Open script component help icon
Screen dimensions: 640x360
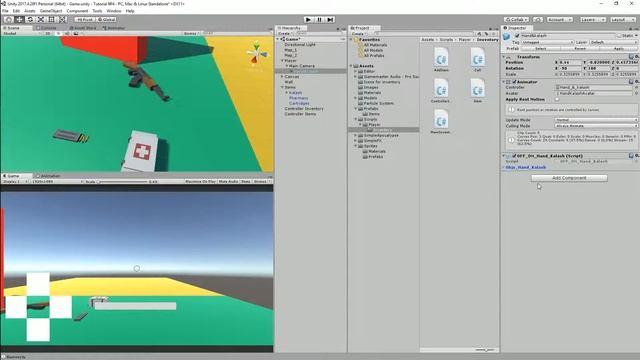point(631,156)
